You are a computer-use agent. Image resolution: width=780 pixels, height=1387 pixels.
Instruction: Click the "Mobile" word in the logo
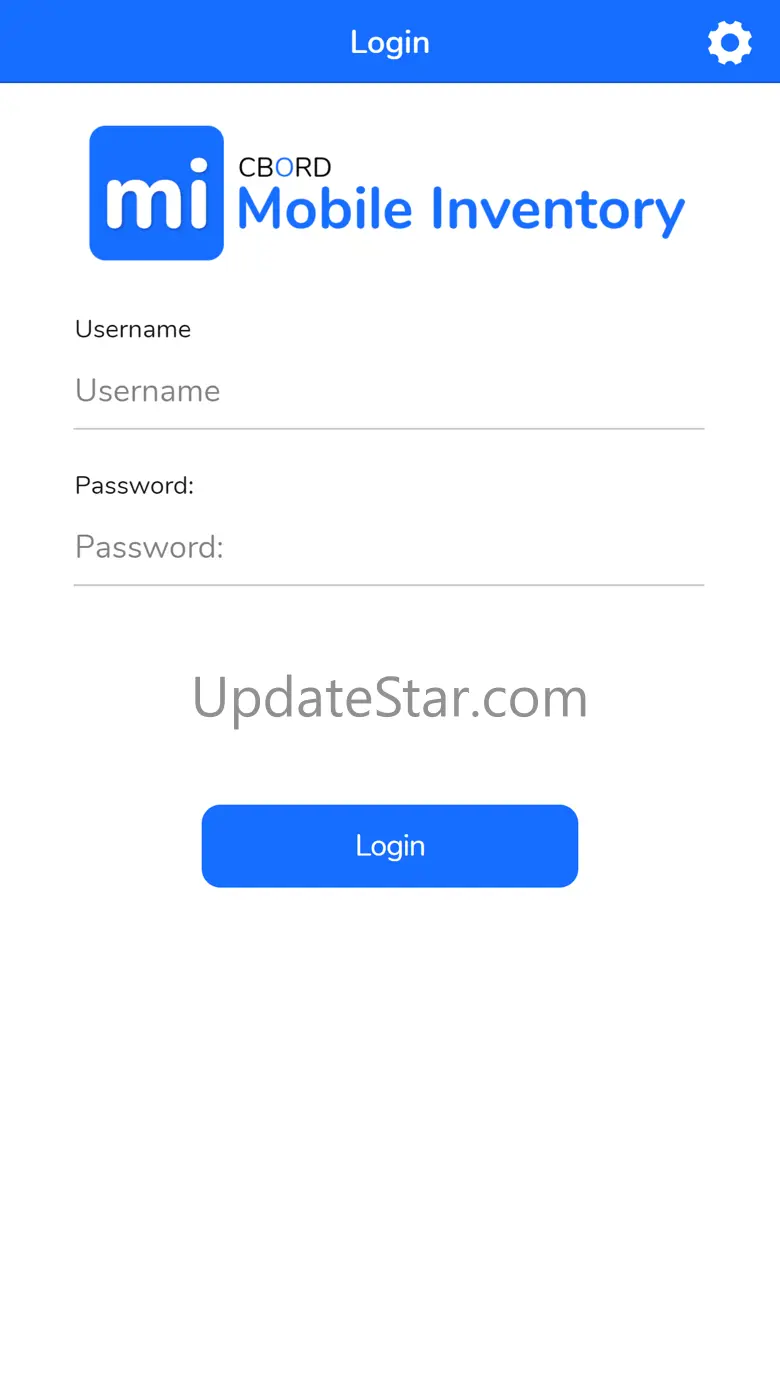click(x=325, y=209)
